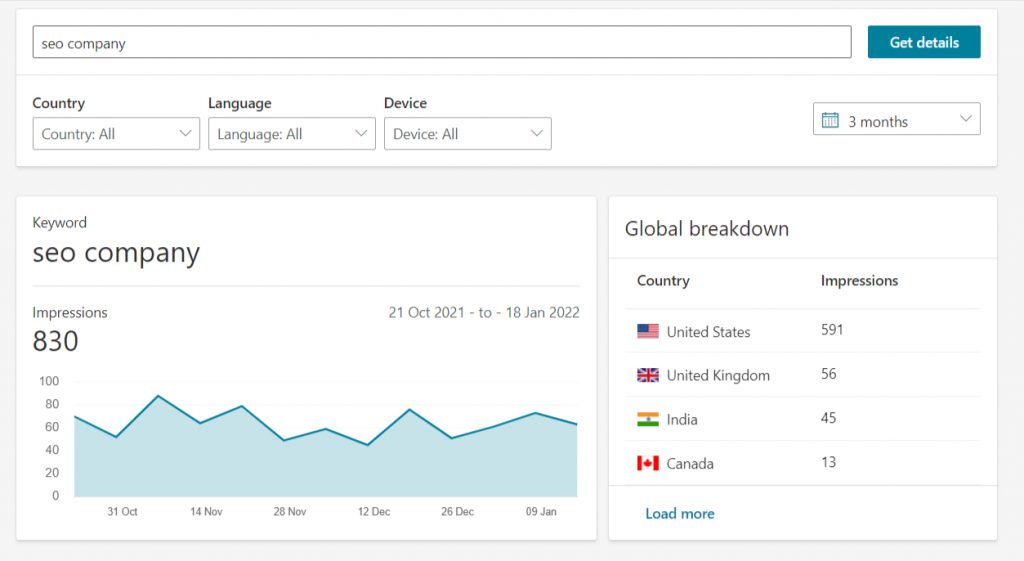Click the 14 Nov label on chart axis

[x=206, y=511]
